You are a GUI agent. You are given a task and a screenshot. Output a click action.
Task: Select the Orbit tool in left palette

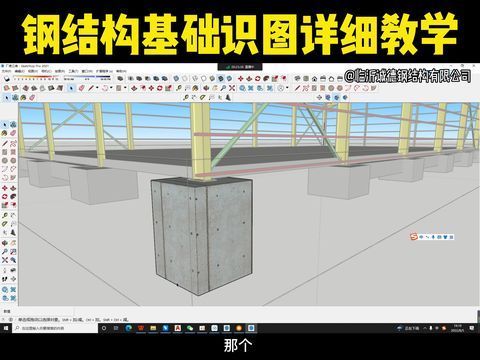(5, 243)
